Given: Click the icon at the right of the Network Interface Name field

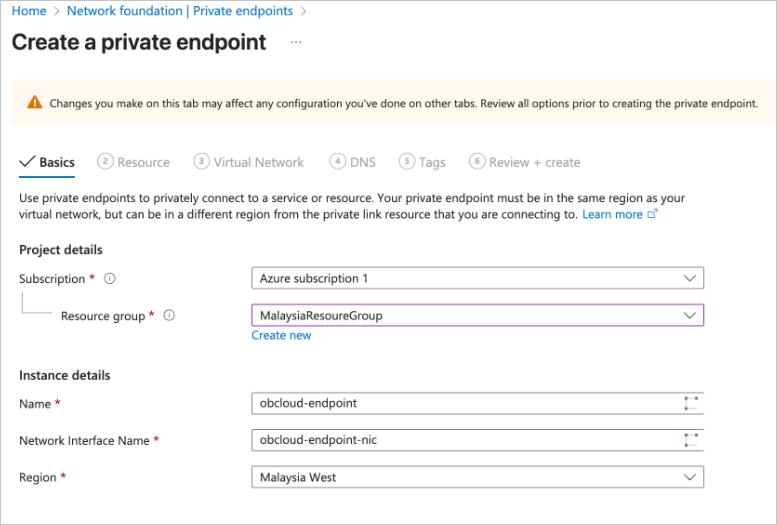Looking at the screenshot, I should (x=690, y=441).
